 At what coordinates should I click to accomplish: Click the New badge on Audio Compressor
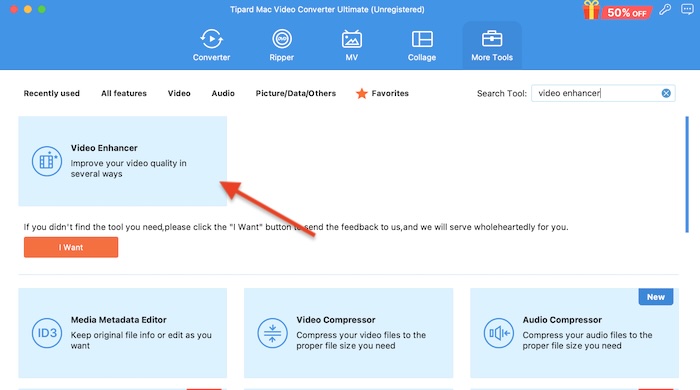655,297
